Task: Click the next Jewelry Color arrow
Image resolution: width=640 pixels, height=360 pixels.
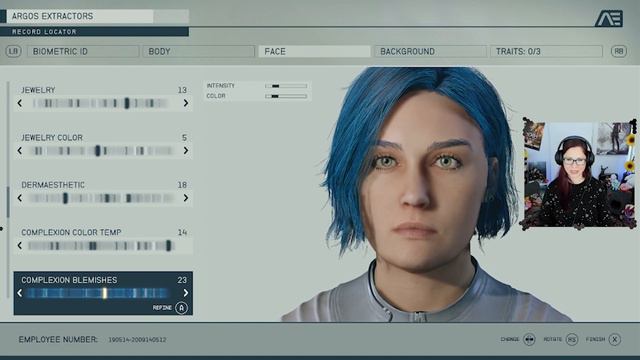Action: (186, 151)
